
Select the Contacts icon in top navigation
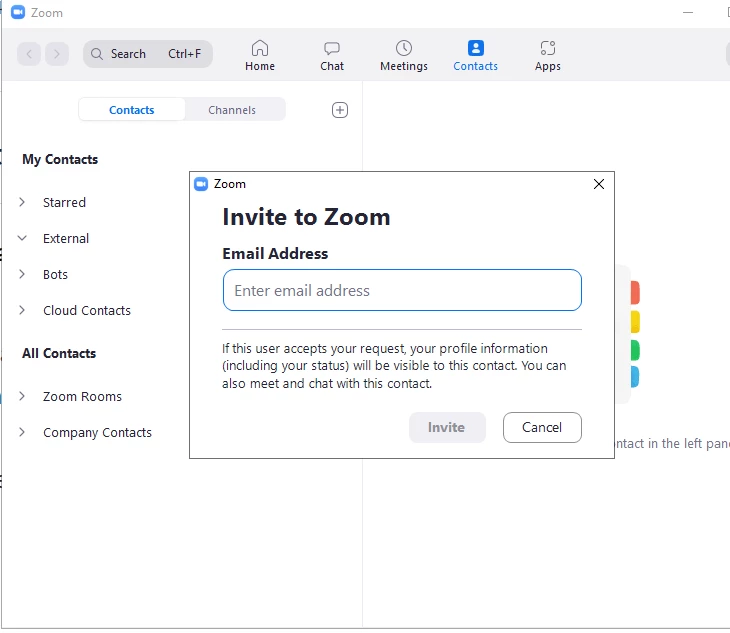(475, 48)
